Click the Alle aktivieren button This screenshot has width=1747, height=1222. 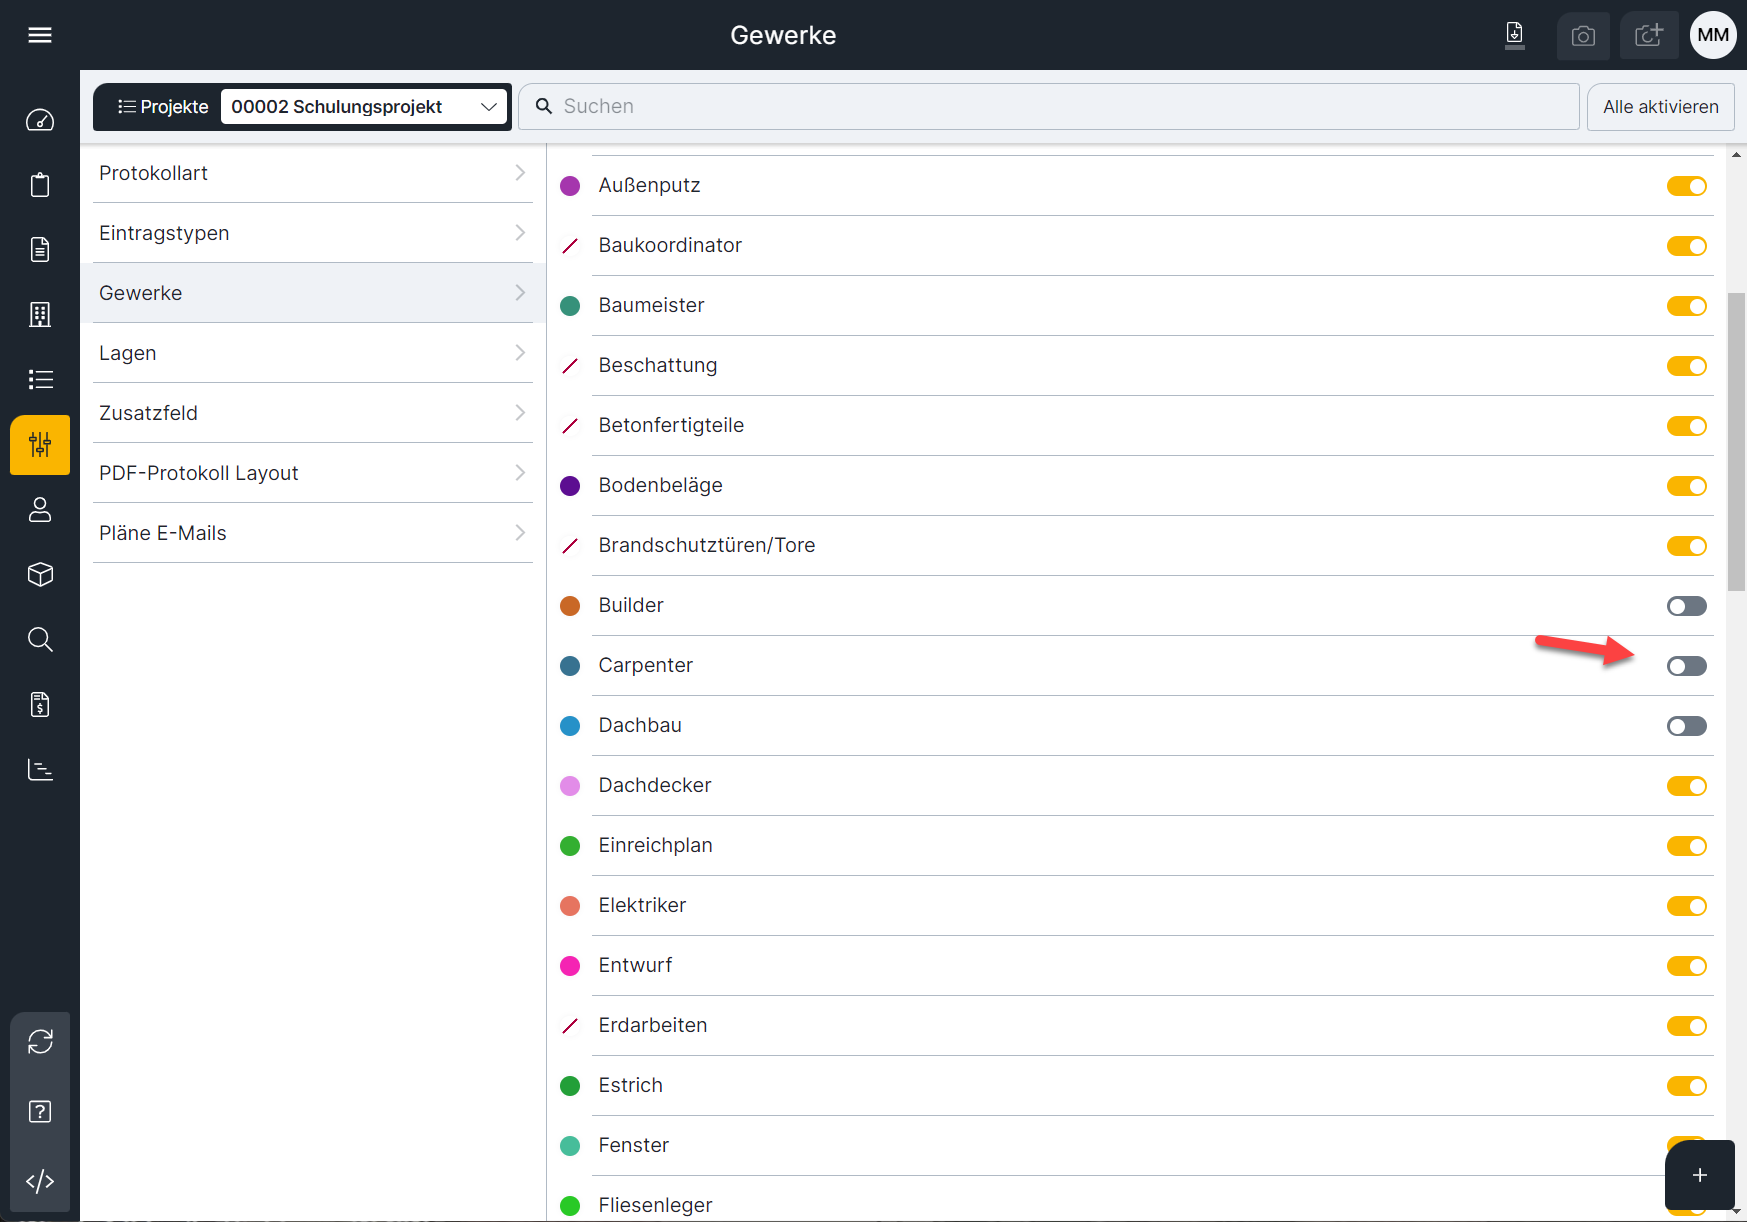(1660, 107)
